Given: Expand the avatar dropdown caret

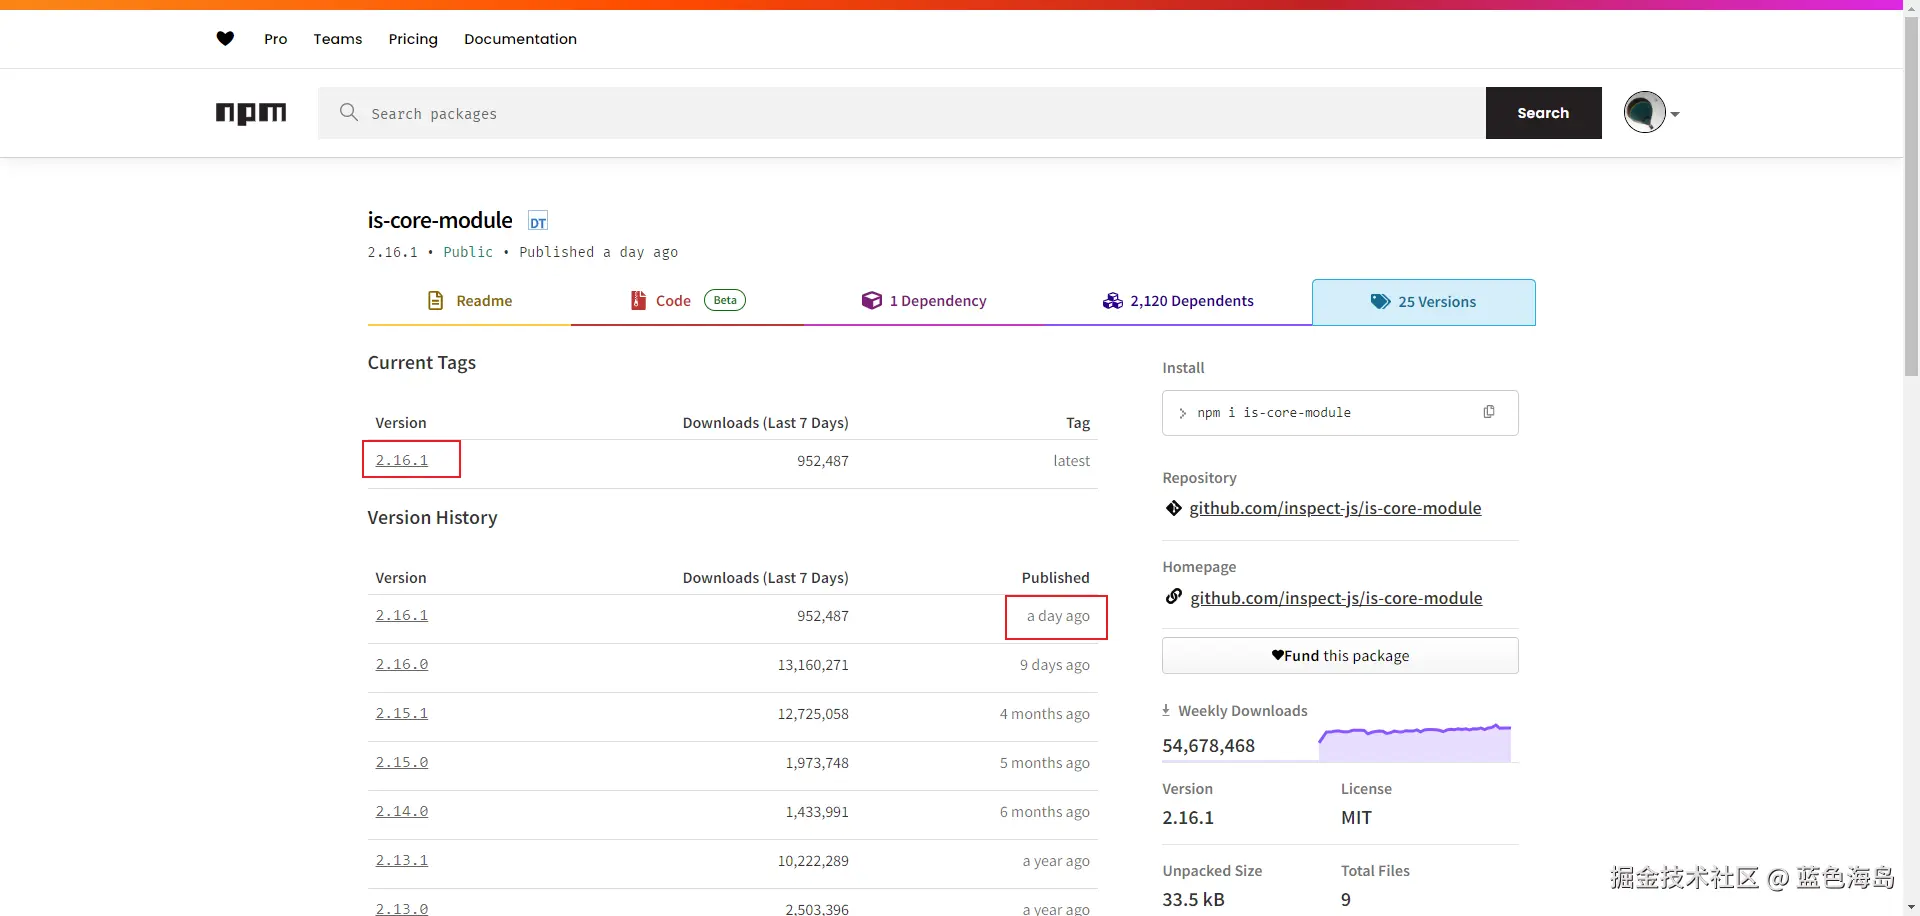Looking at the screenshot, I should tap(1675, 114).
